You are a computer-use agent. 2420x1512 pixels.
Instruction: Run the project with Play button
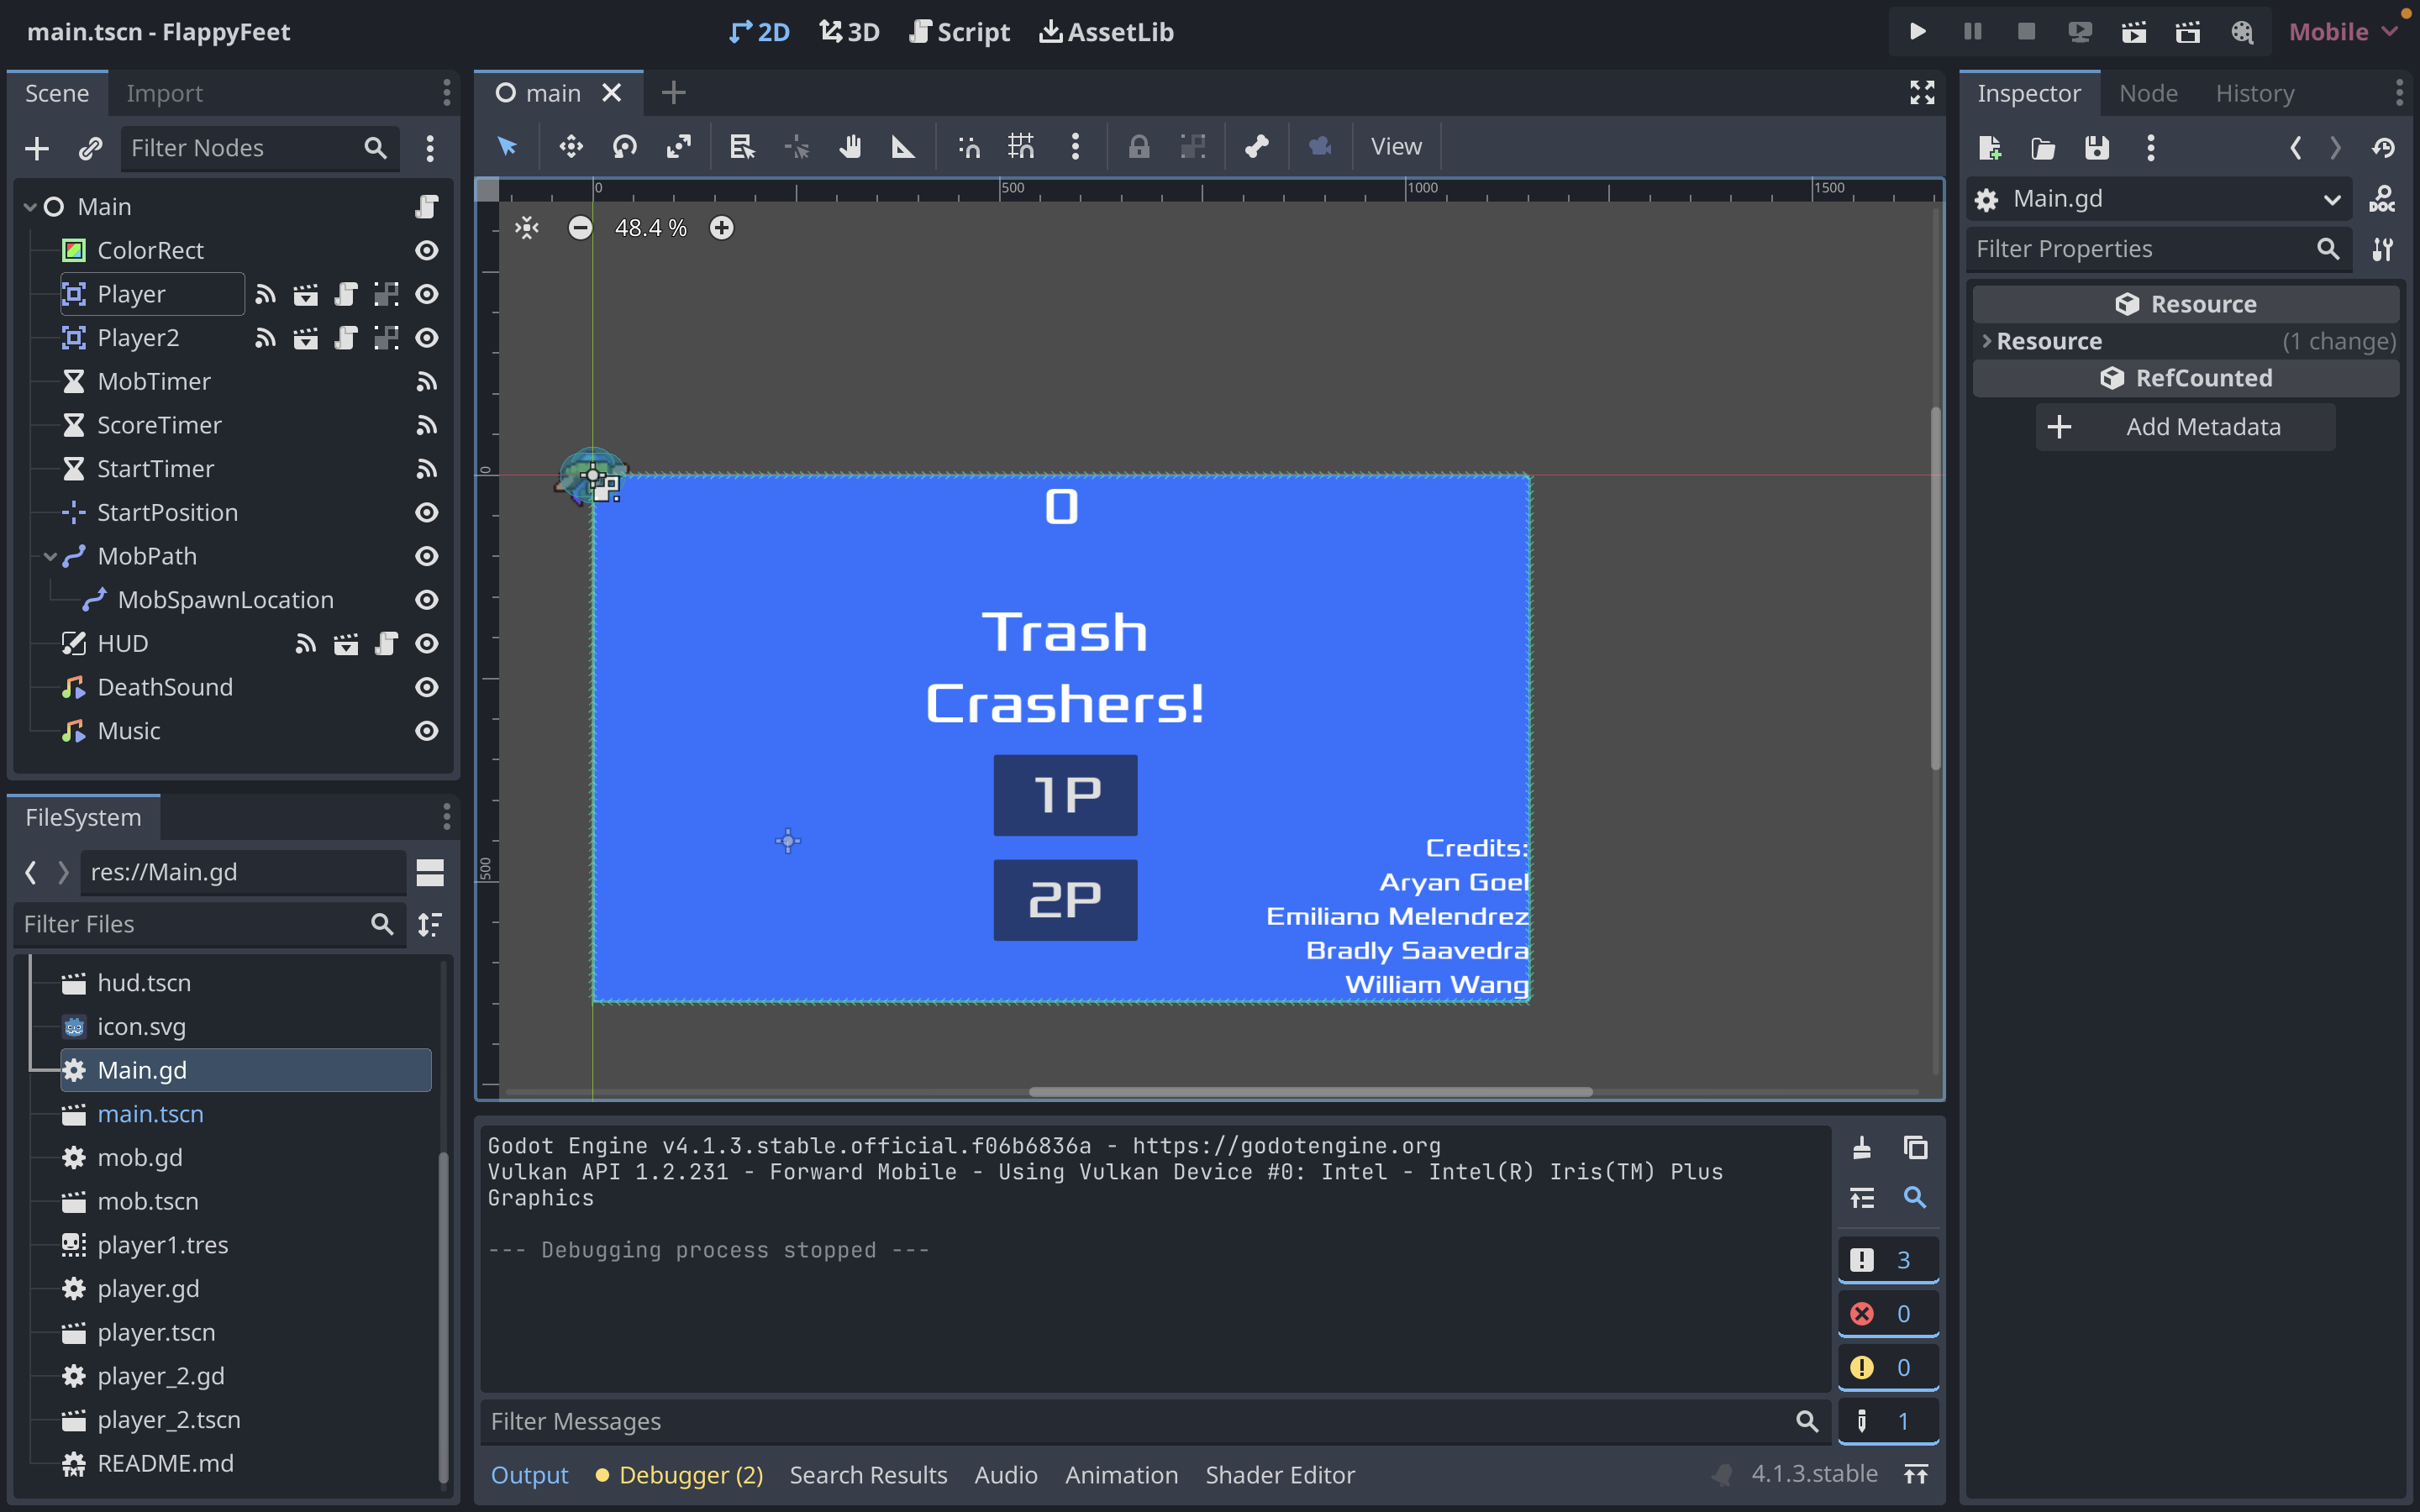coord(1918,32)
